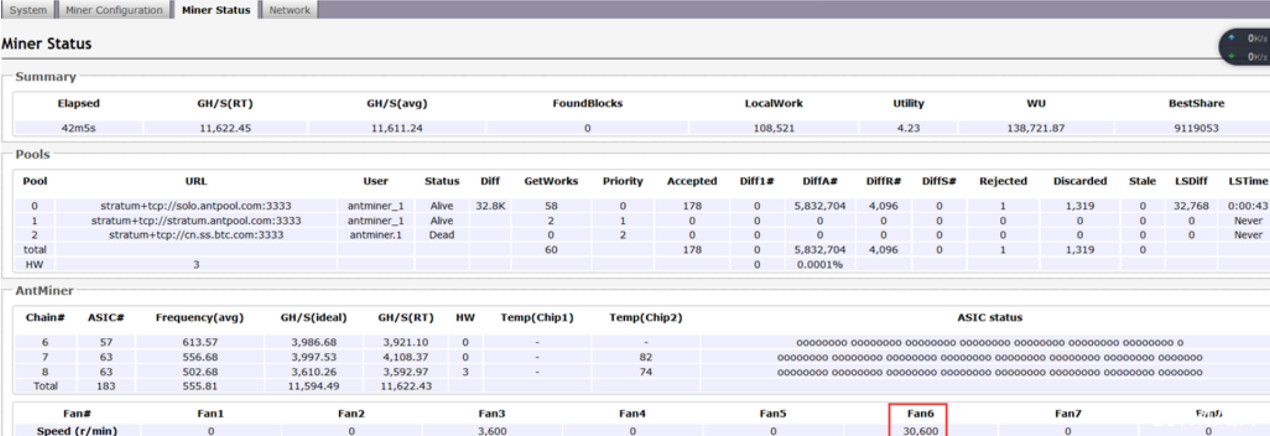The height and width of the screenshot is (436, 1270).
Task: Click the solo.antpool.com pool URL
Action: 197,207
